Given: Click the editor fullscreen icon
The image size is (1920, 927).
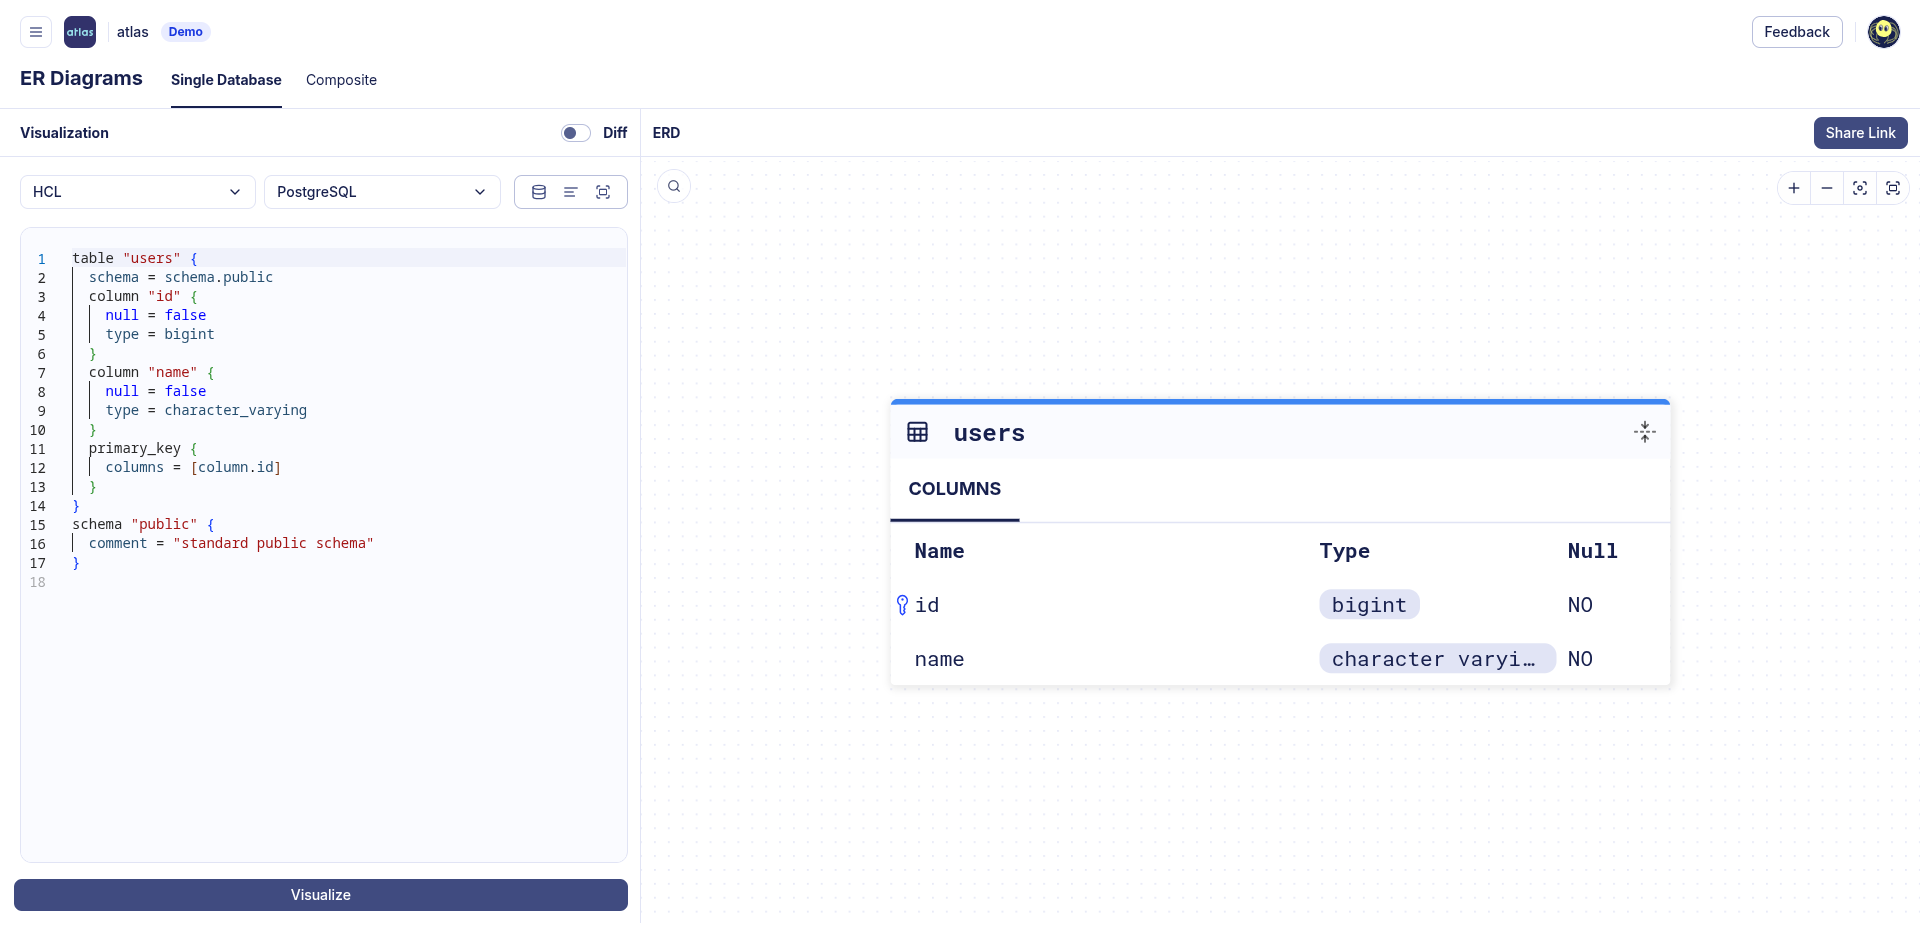Looking at the screenshot, I should point(603,192).
